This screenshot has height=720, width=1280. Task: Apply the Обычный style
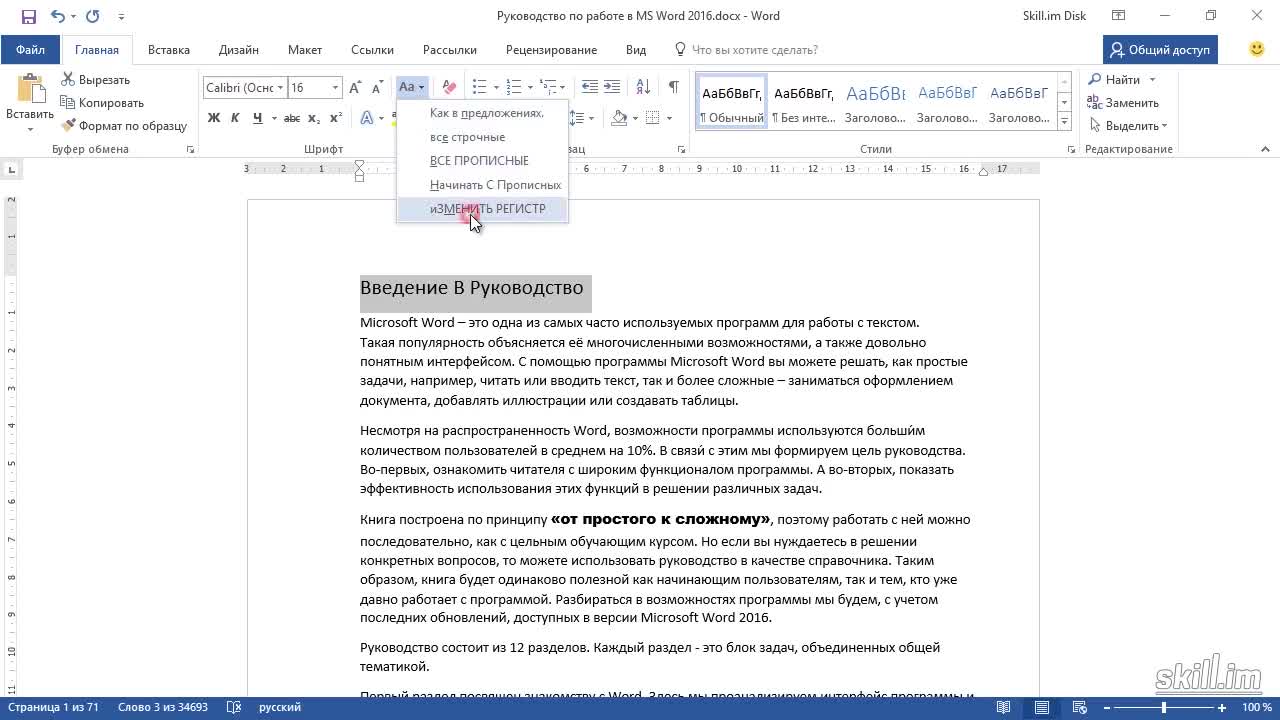(x=731, y=103)
